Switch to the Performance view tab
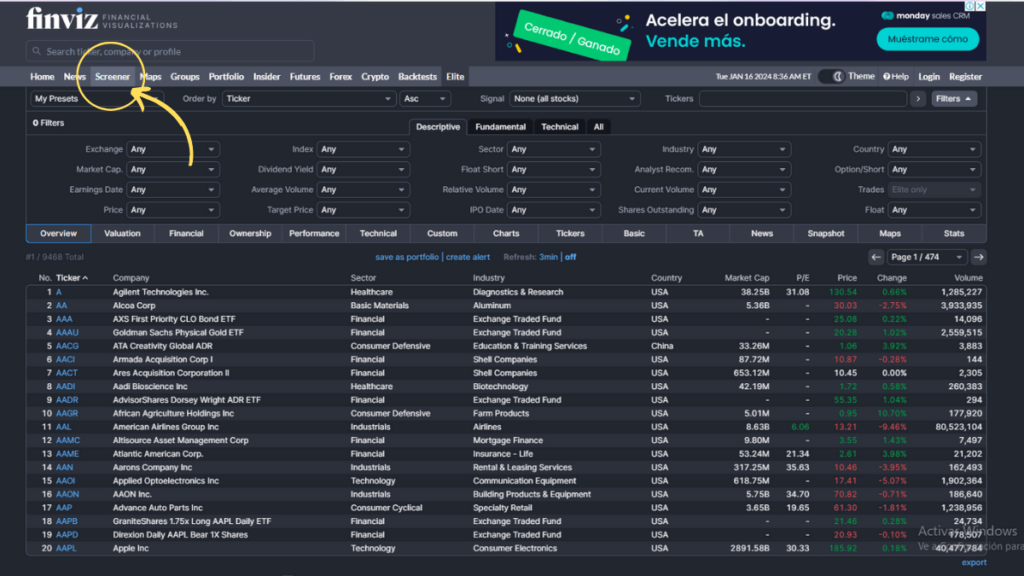The width and height of the screenshot is (1024, 576). point(314,234)
